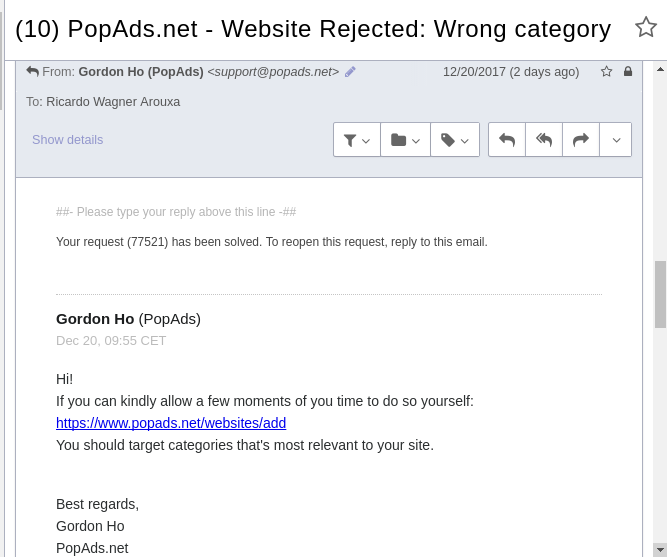Expand more actions chevron menu

(616, 140)
